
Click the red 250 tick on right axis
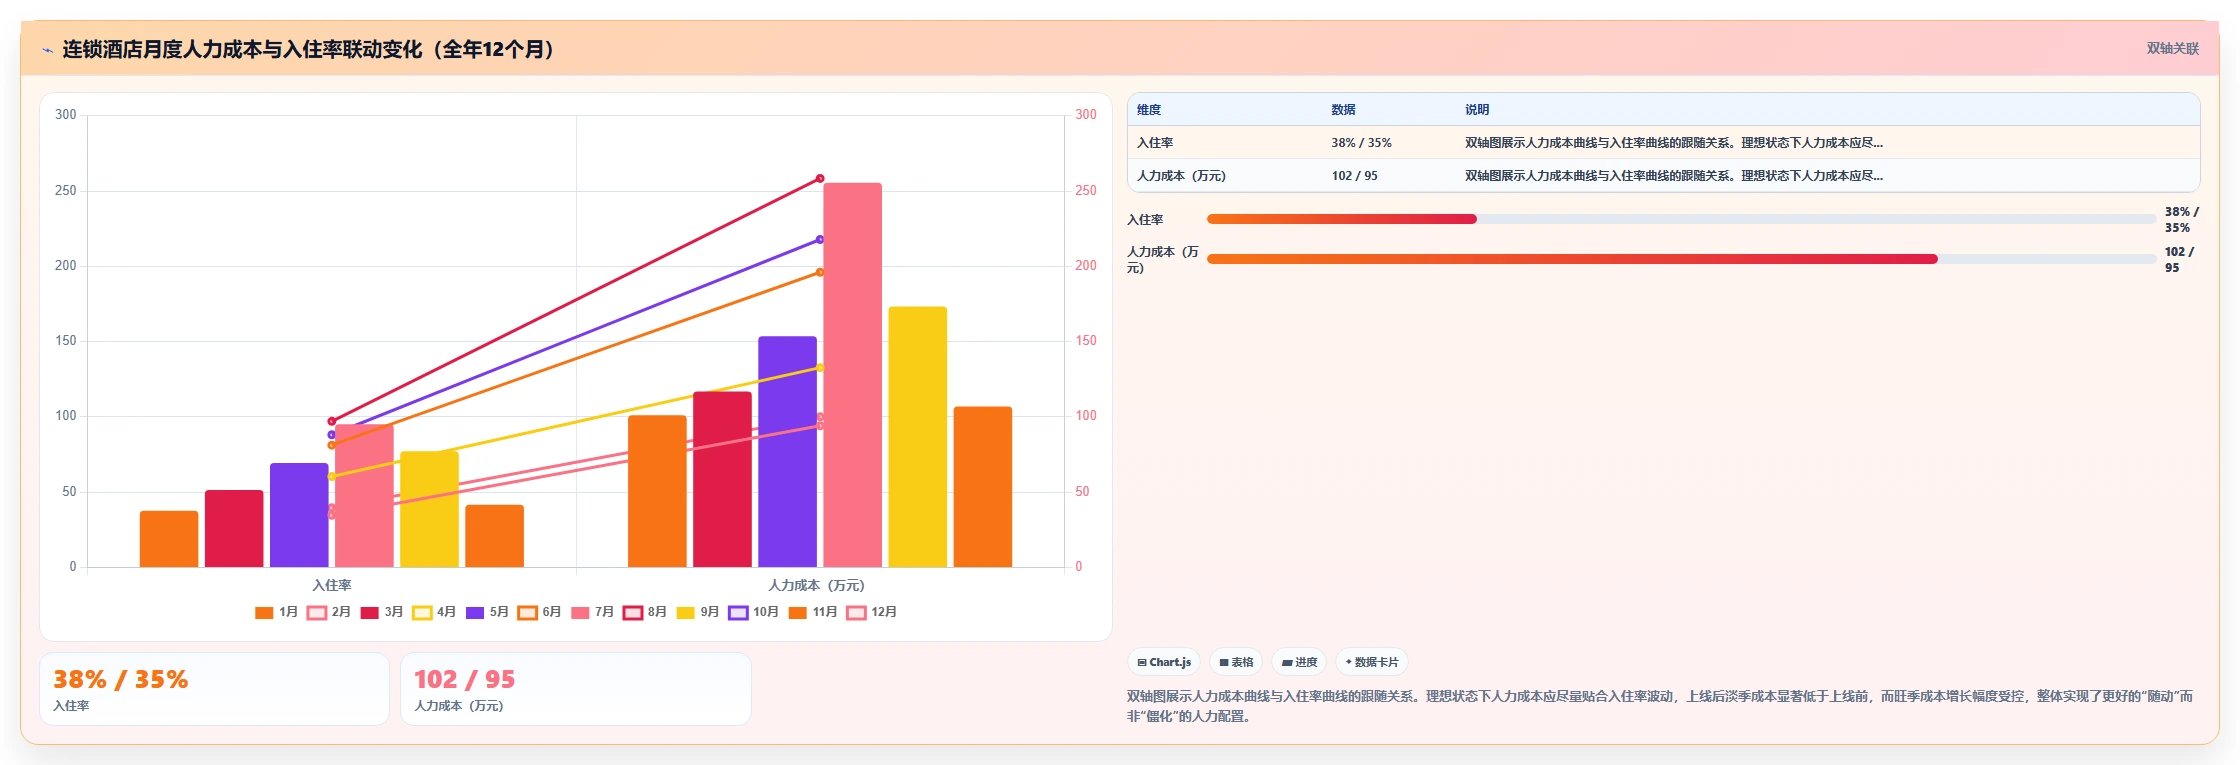(1086, 190)
